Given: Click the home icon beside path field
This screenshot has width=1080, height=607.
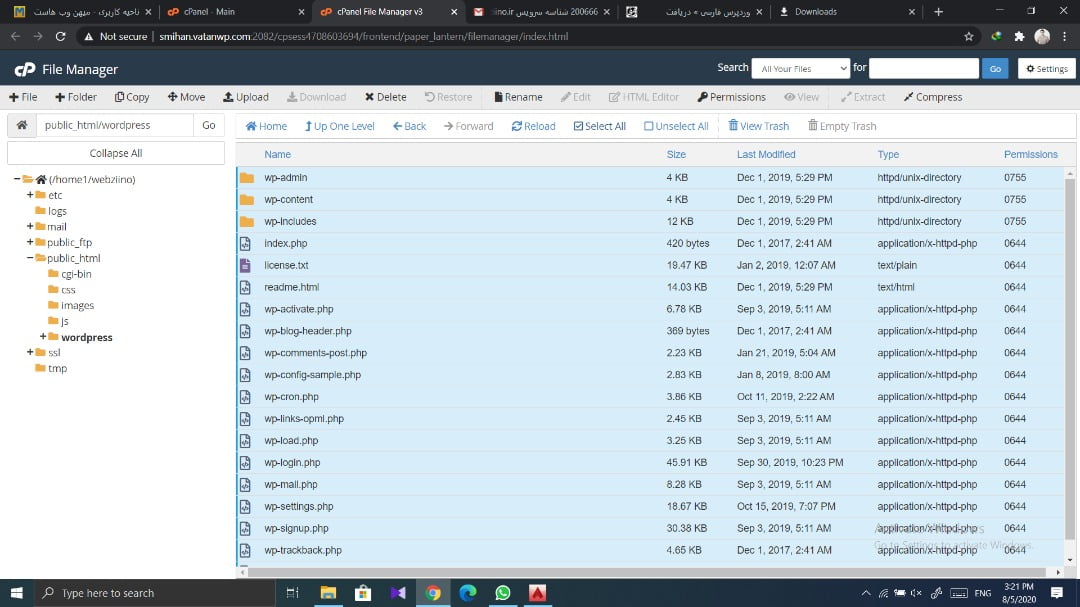Looking at the screenshot, I should click(x=22, y=125).
